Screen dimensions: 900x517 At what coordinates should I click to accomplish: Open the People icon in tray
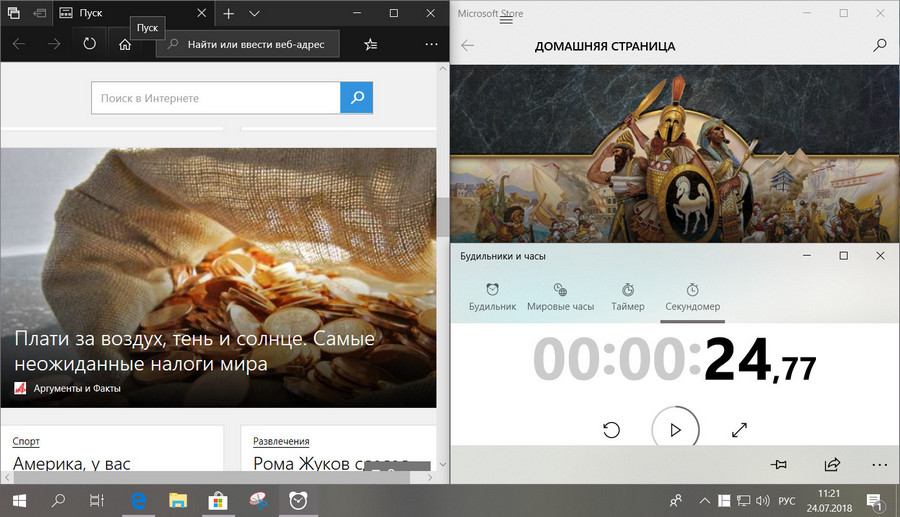[x=676, y=501]
